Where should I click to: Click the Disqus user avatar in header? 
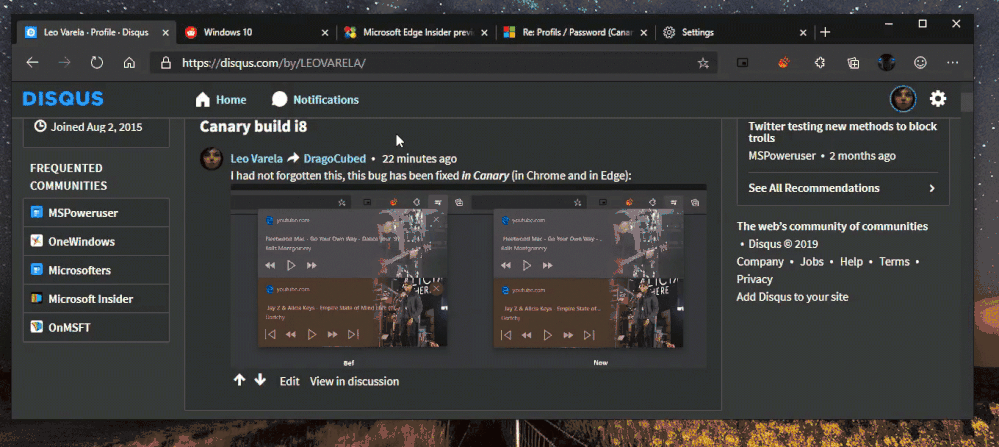(x=903, y=99)
